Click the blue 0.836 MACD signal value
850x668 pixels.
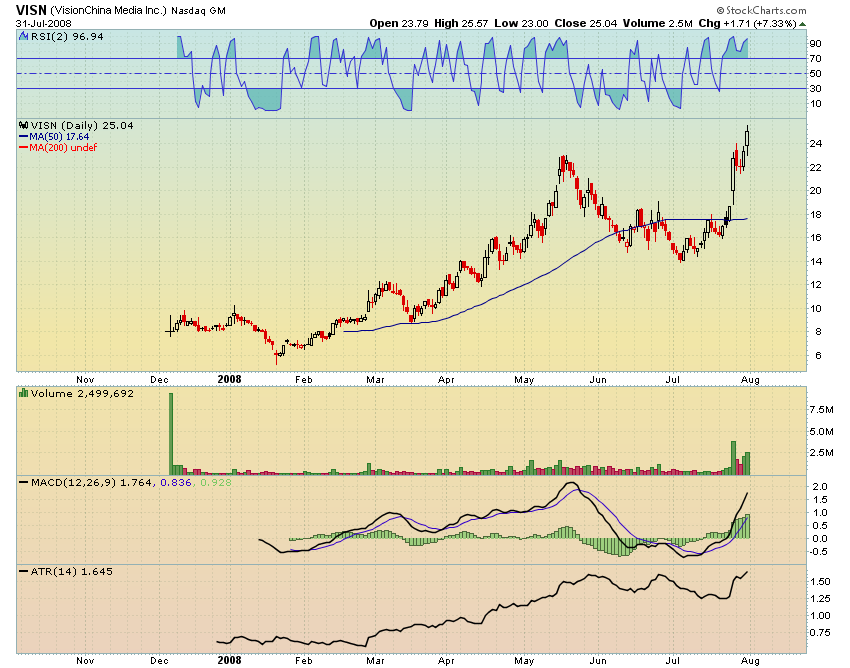point(176,482)
